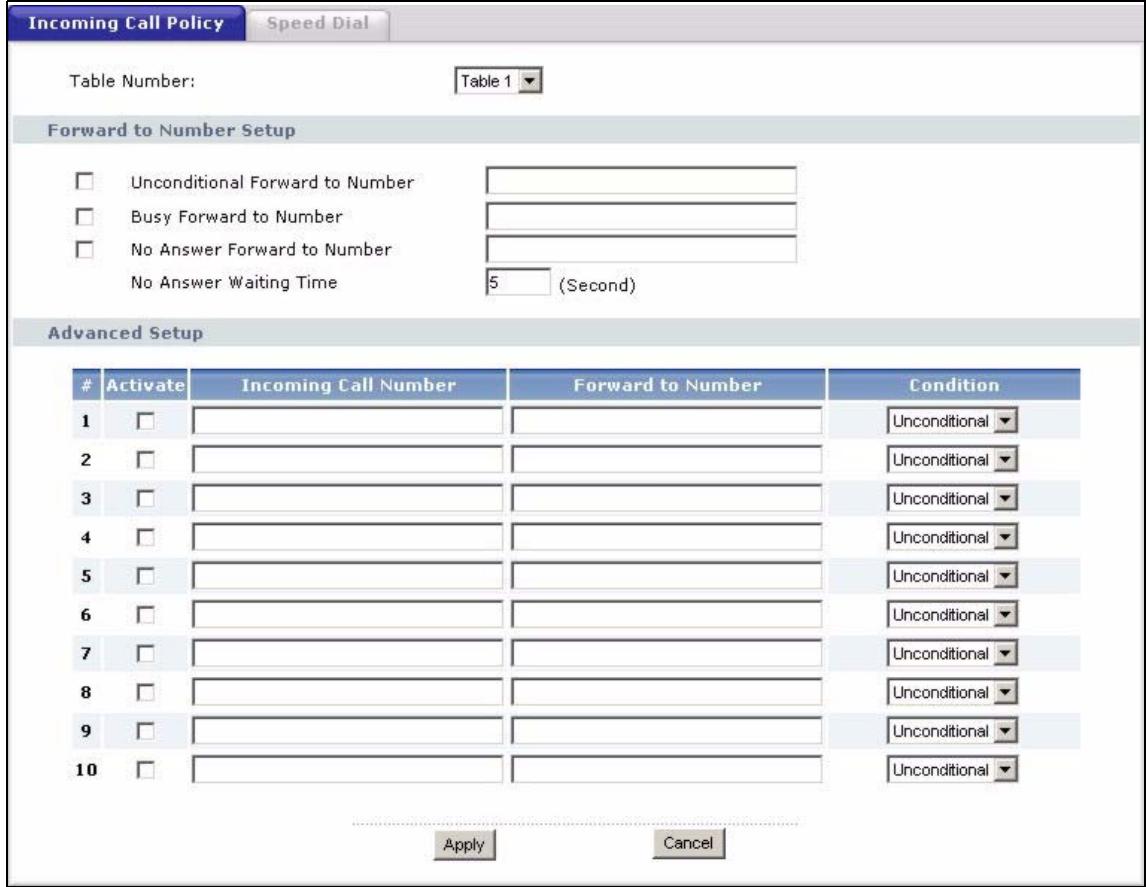
Task: Click Incoming Call Number field in row 2
Action: click(x=348, y=460)
